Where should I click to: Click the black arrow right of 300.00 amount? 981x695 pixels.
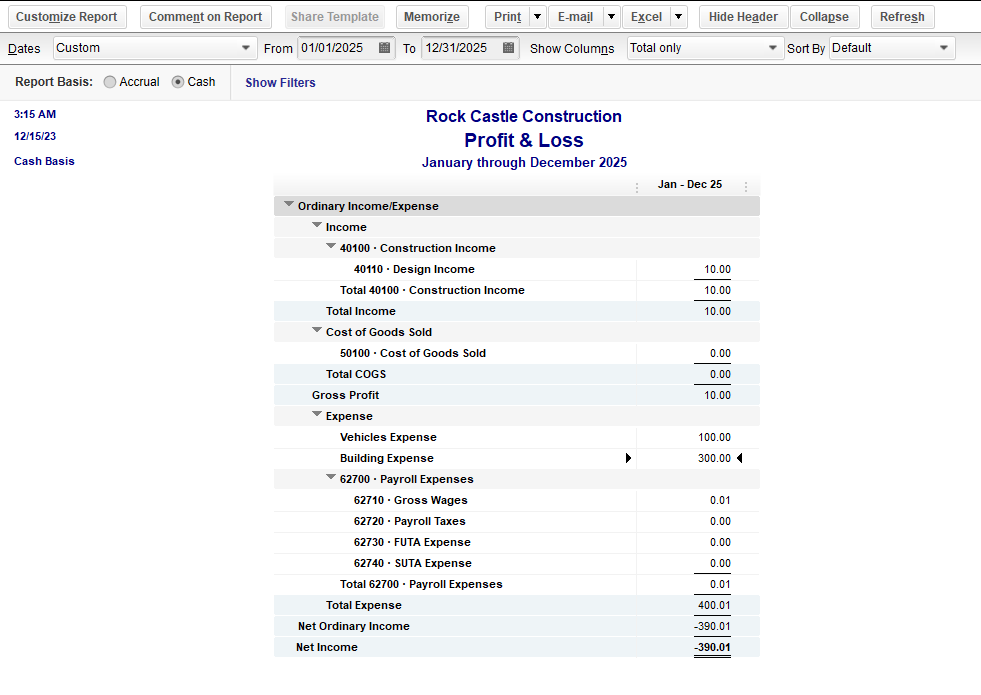click(x=740, y=458)
